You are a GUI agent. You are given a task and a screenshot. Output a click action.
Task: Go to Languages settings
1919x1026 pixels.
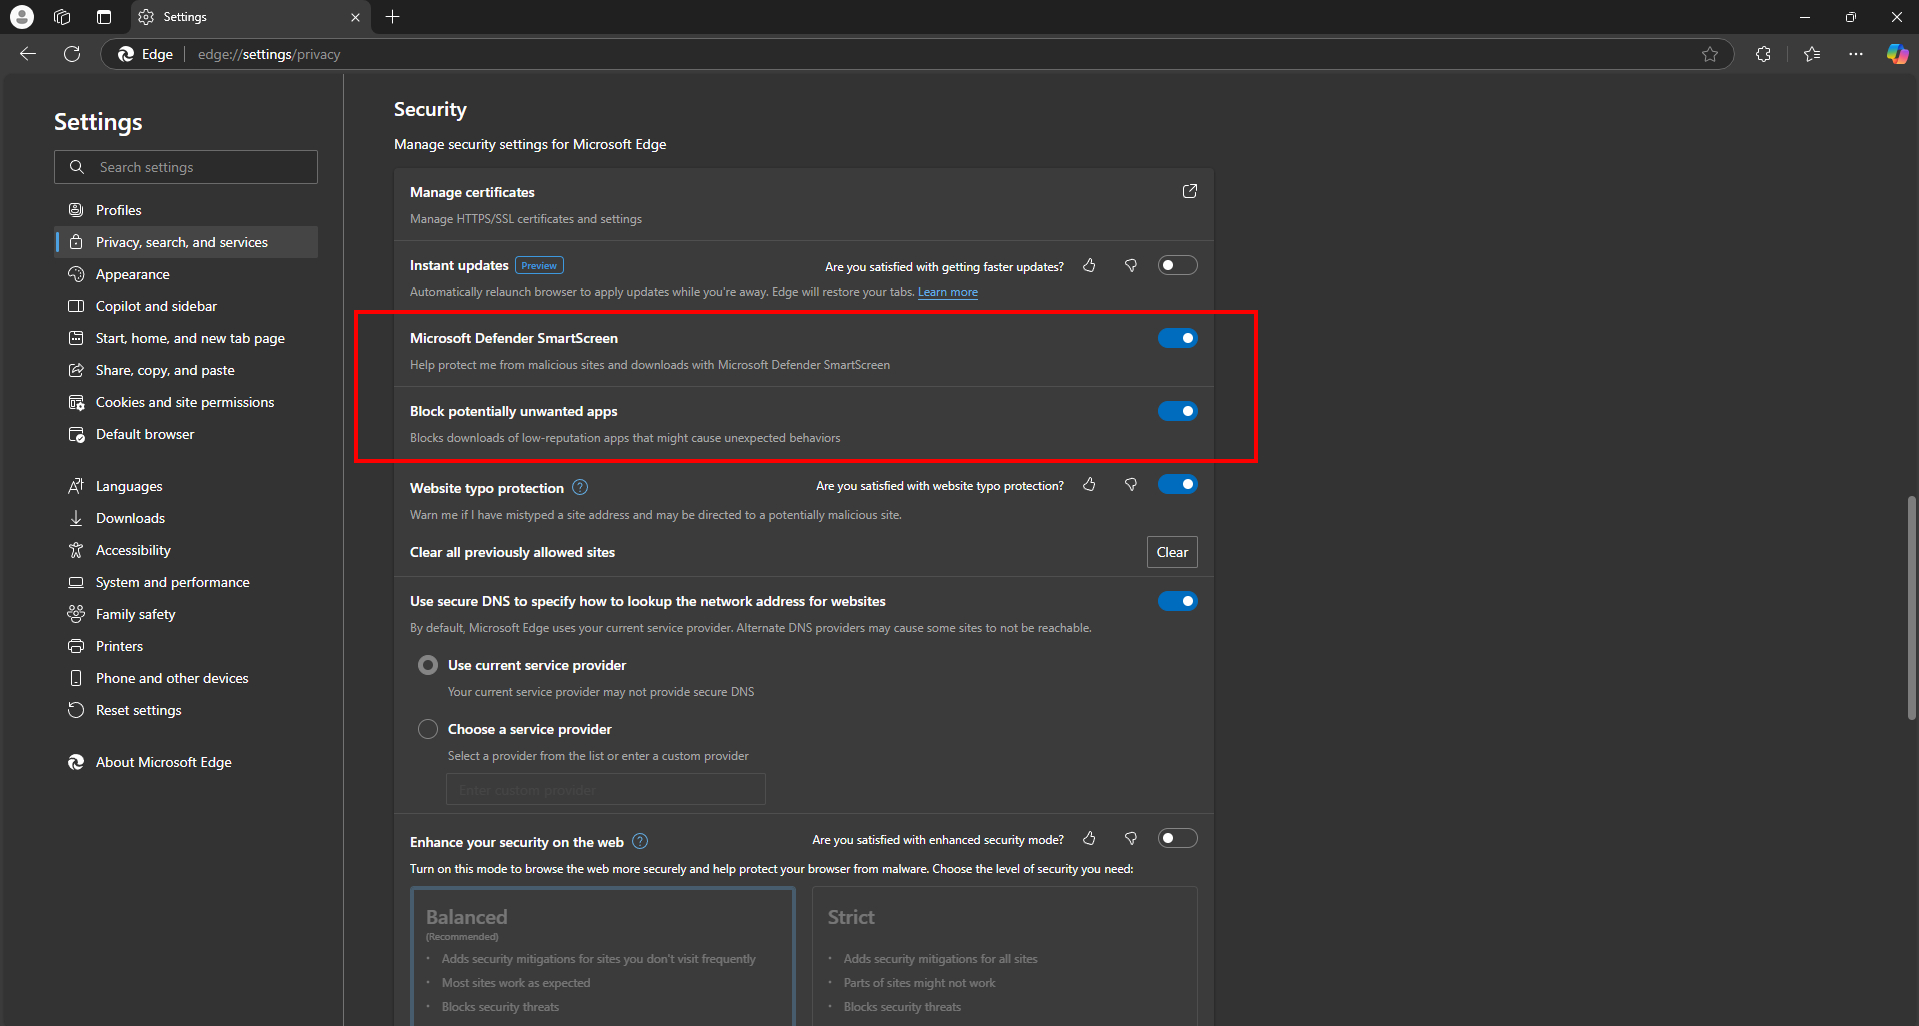pos(186,486)
